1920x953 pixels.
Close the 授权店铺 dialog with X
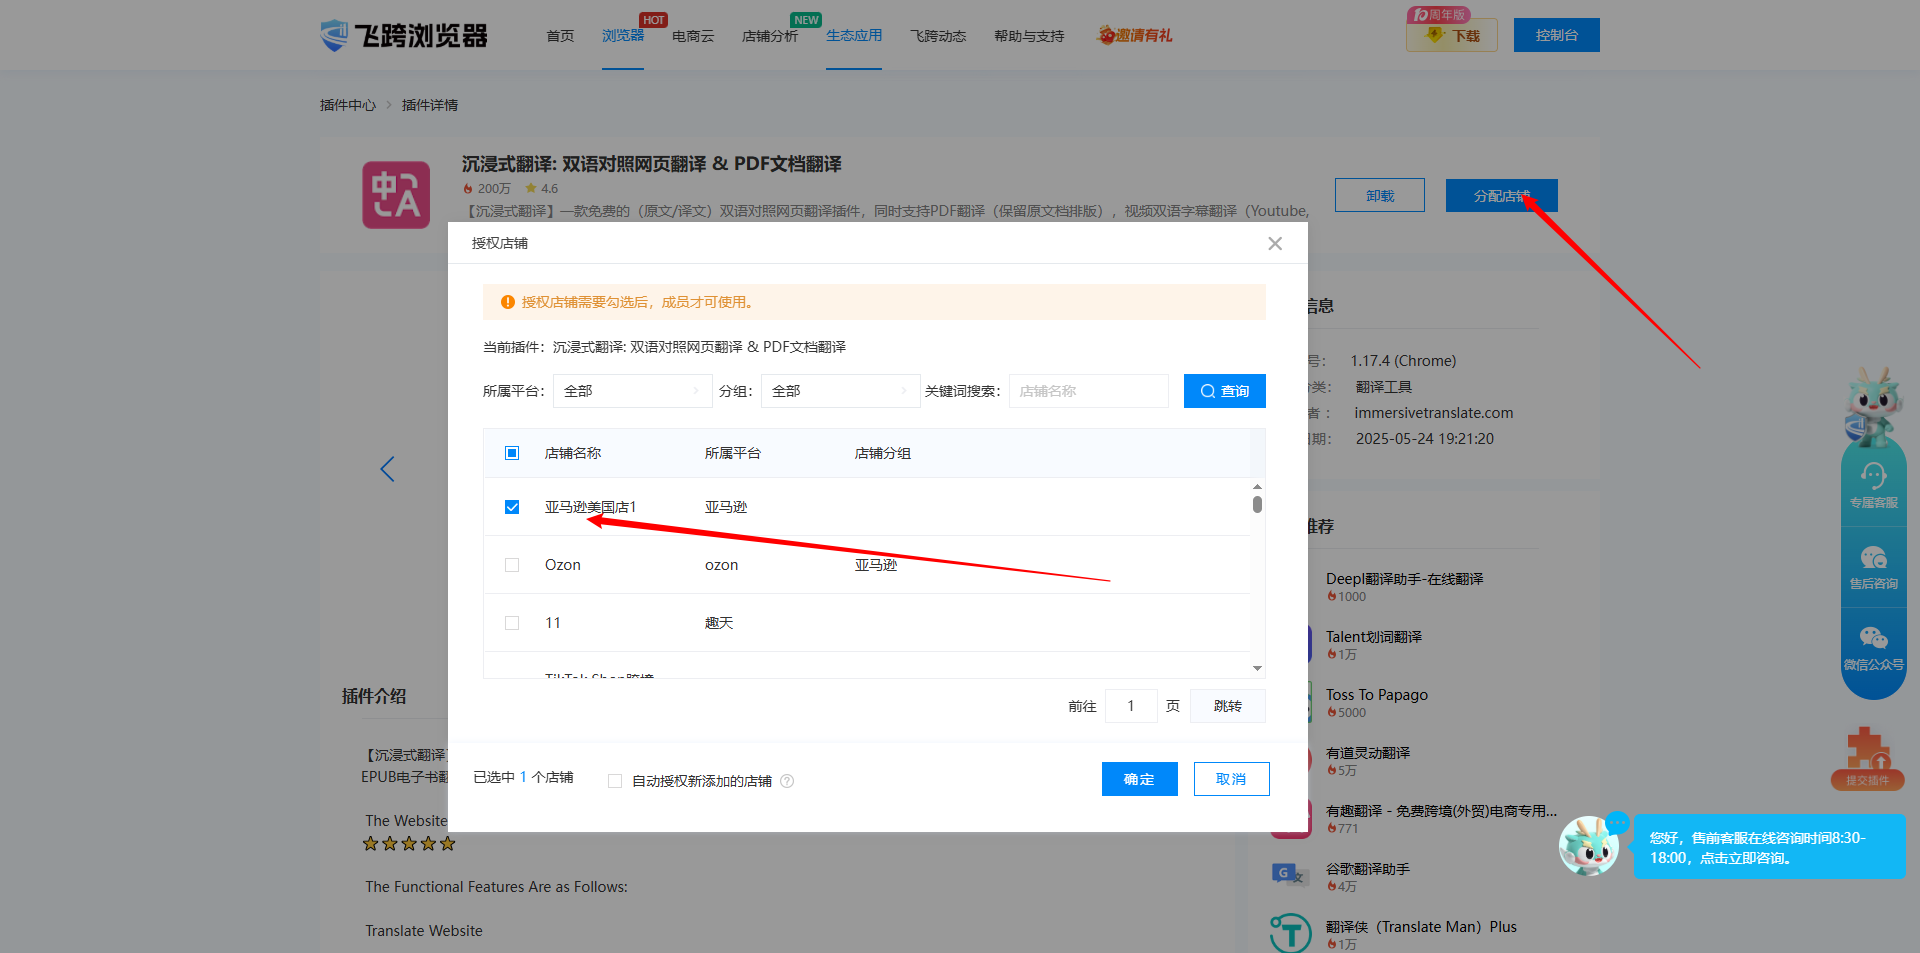(x=1275, y=243)
